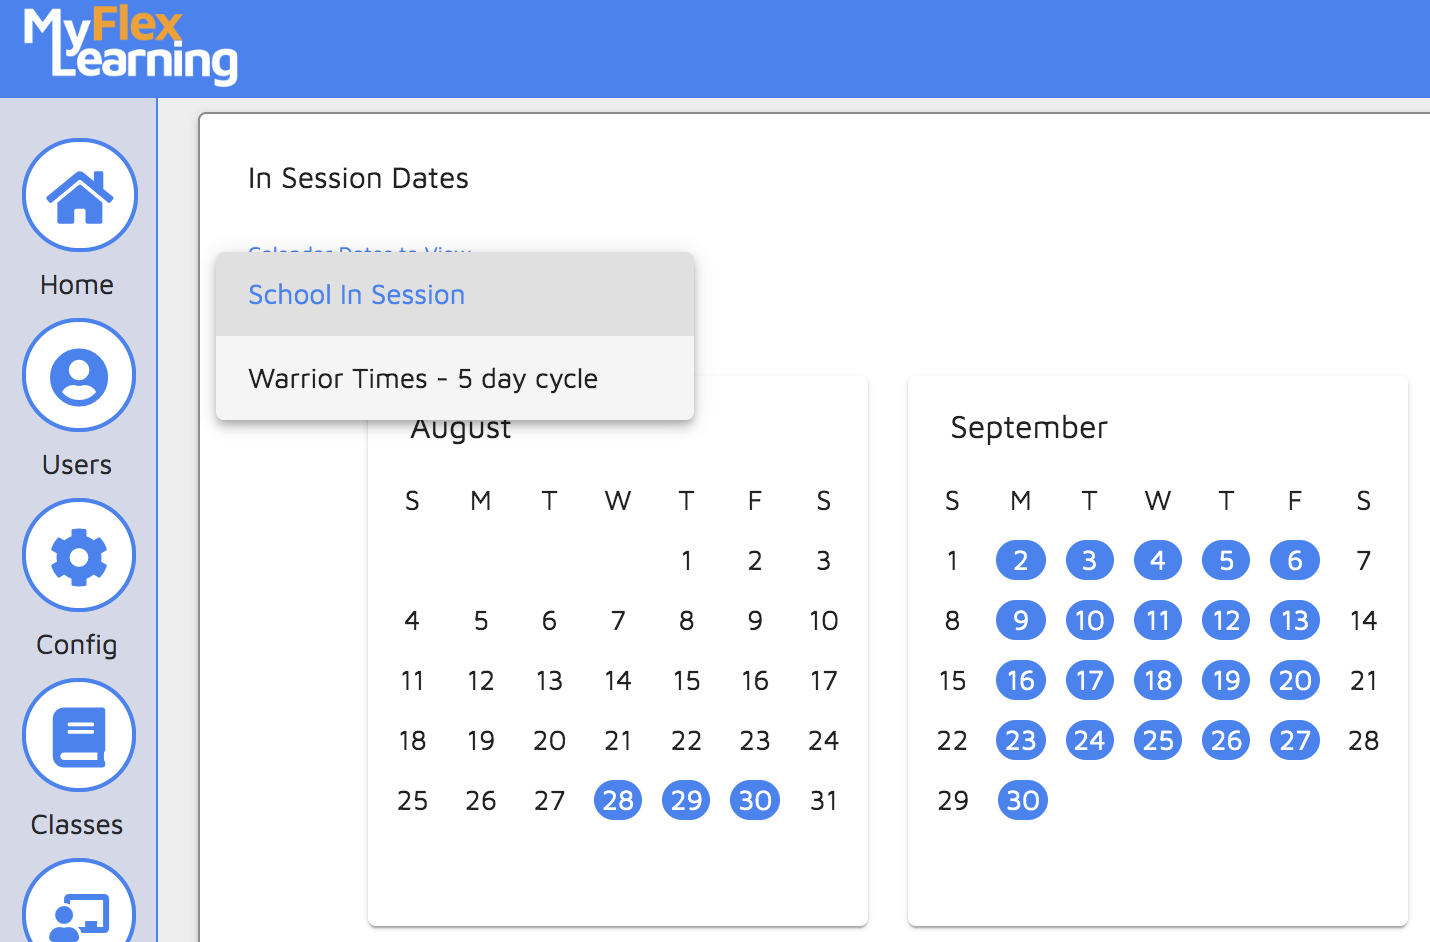Deselect September 13 session date
Viewport: 1430px width, 942px height.
pyautogui.click(x=1295, y=621)
